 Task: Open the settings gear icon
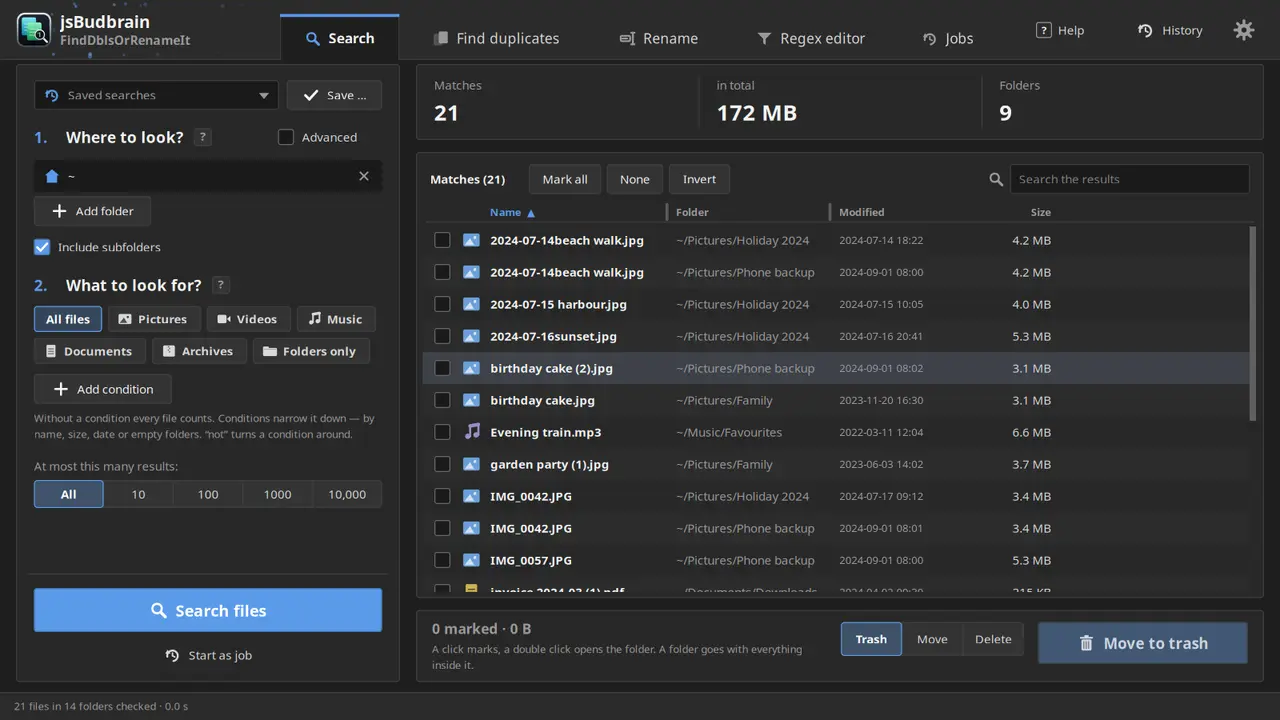(1244, 30)
